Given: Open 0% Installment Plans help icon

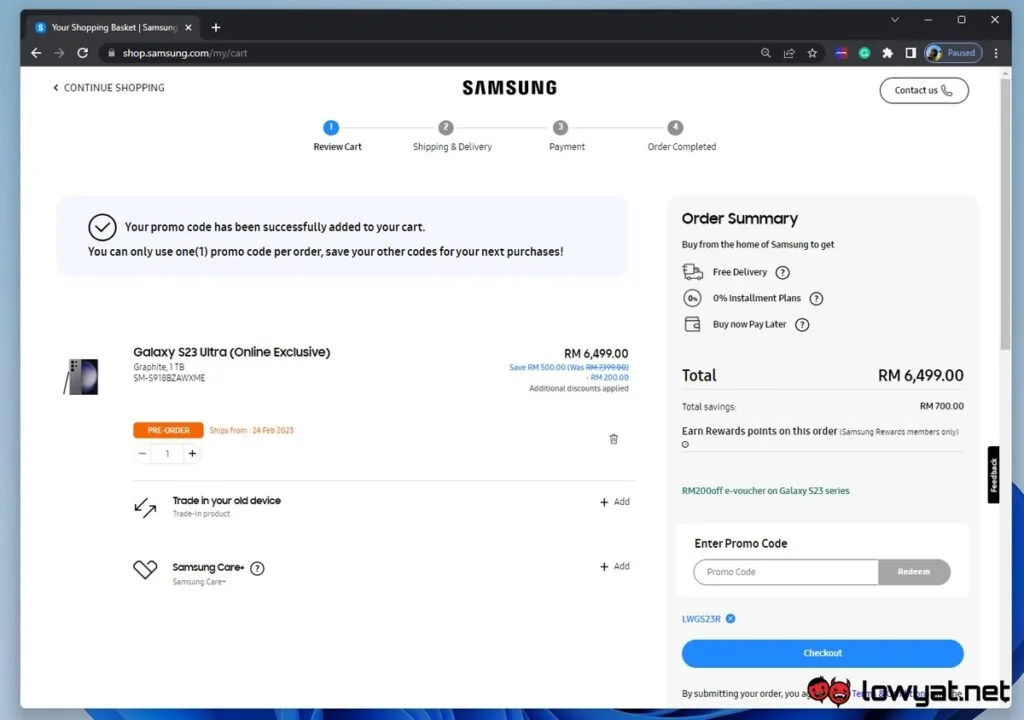Looking at the screenshot, I should pyautogui.click(x=816, y=299).
